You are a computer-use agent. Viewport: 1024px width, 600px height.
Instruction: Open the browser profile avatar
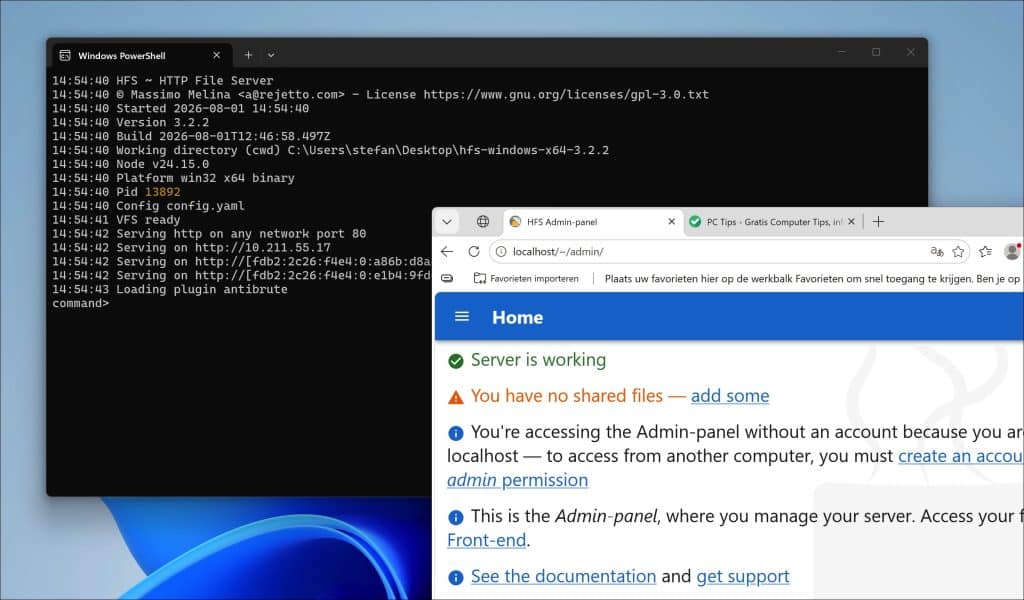[1012, 251]
